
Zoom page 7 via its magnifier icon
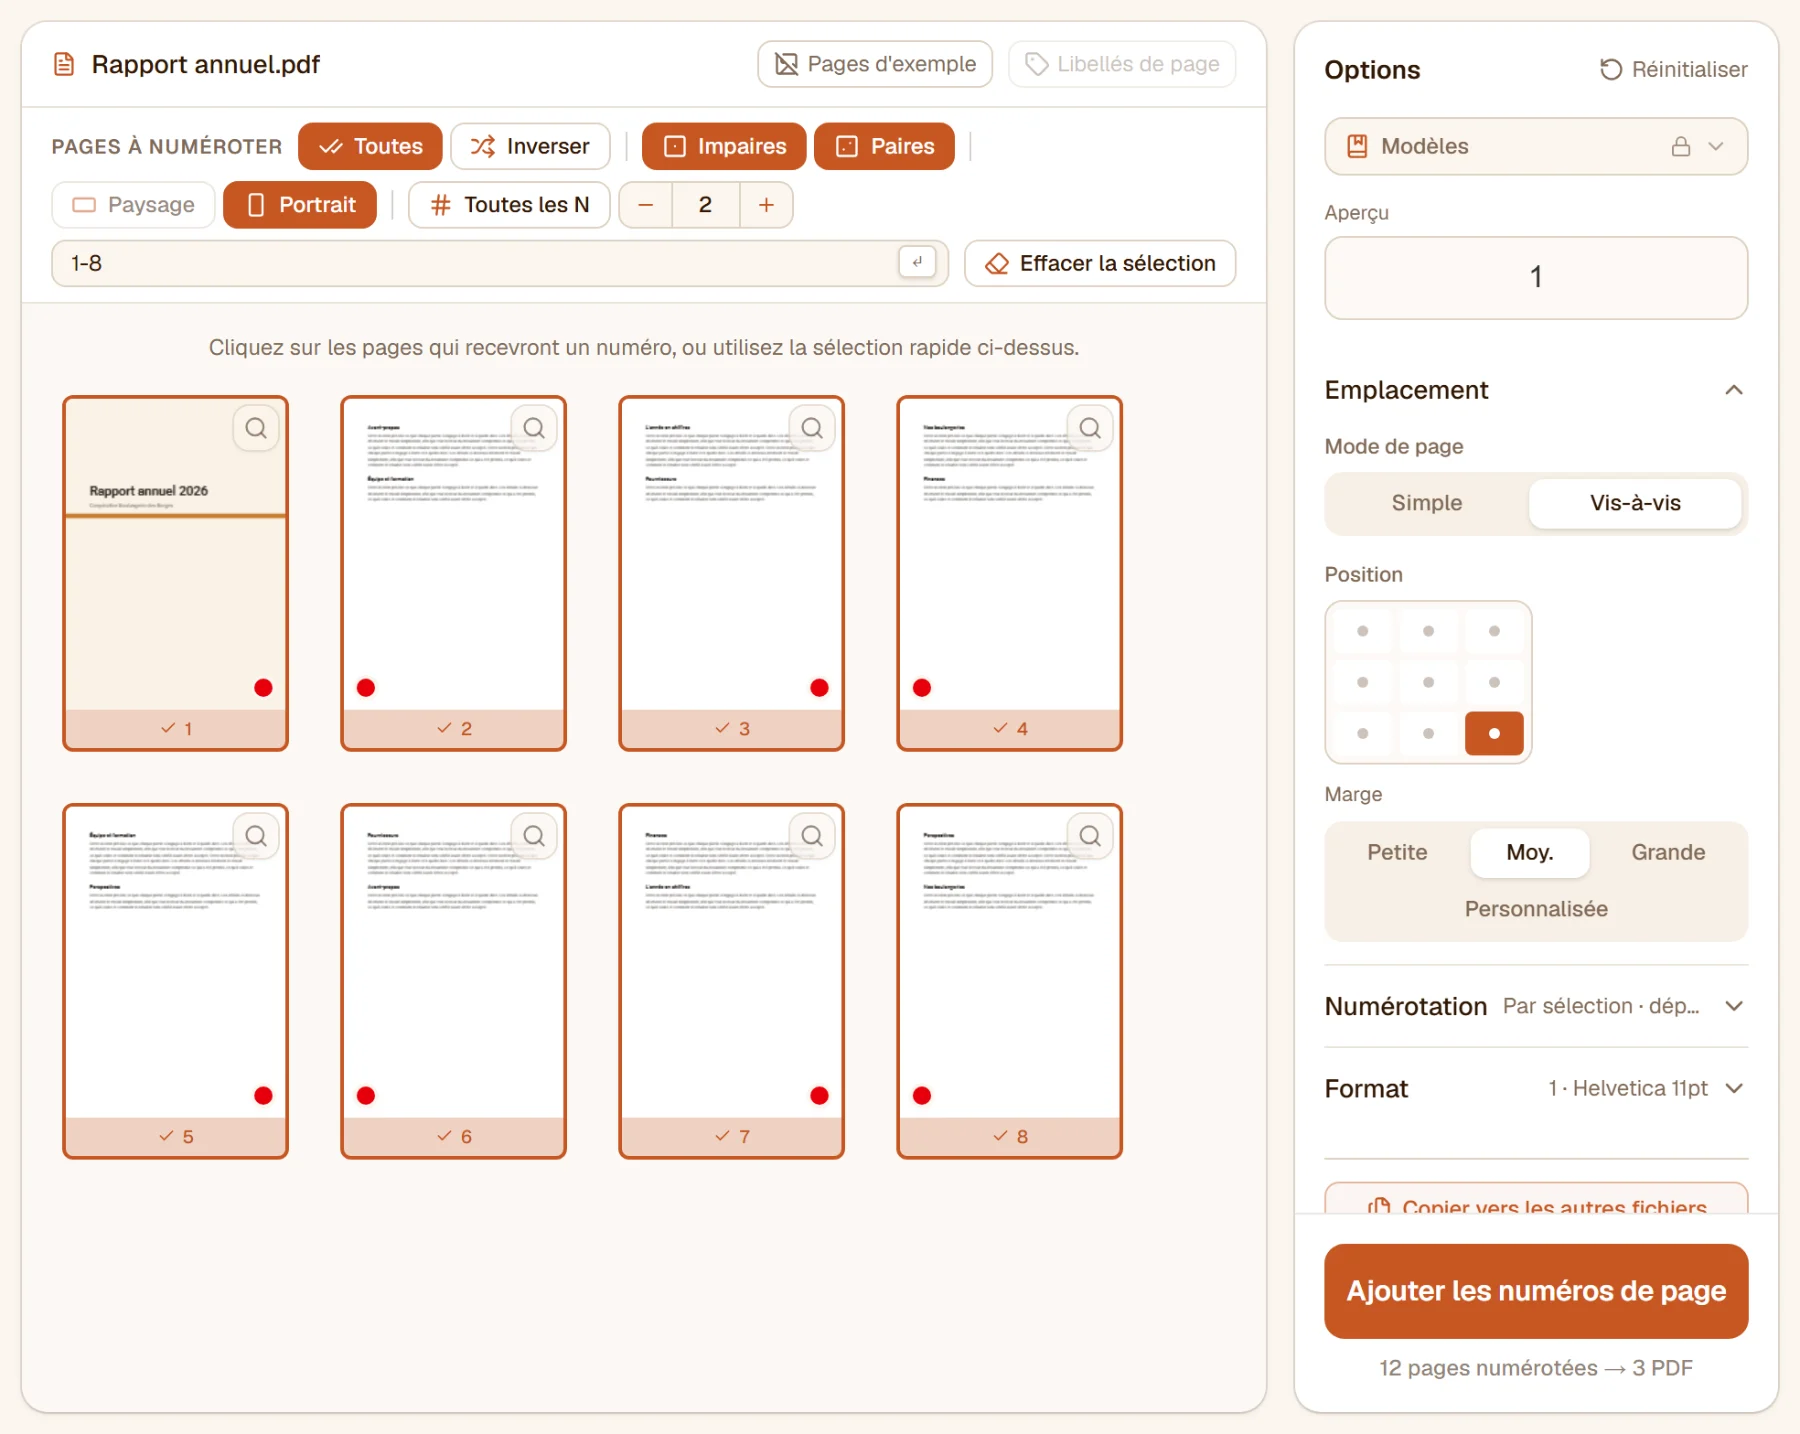(x=812, y=836)
